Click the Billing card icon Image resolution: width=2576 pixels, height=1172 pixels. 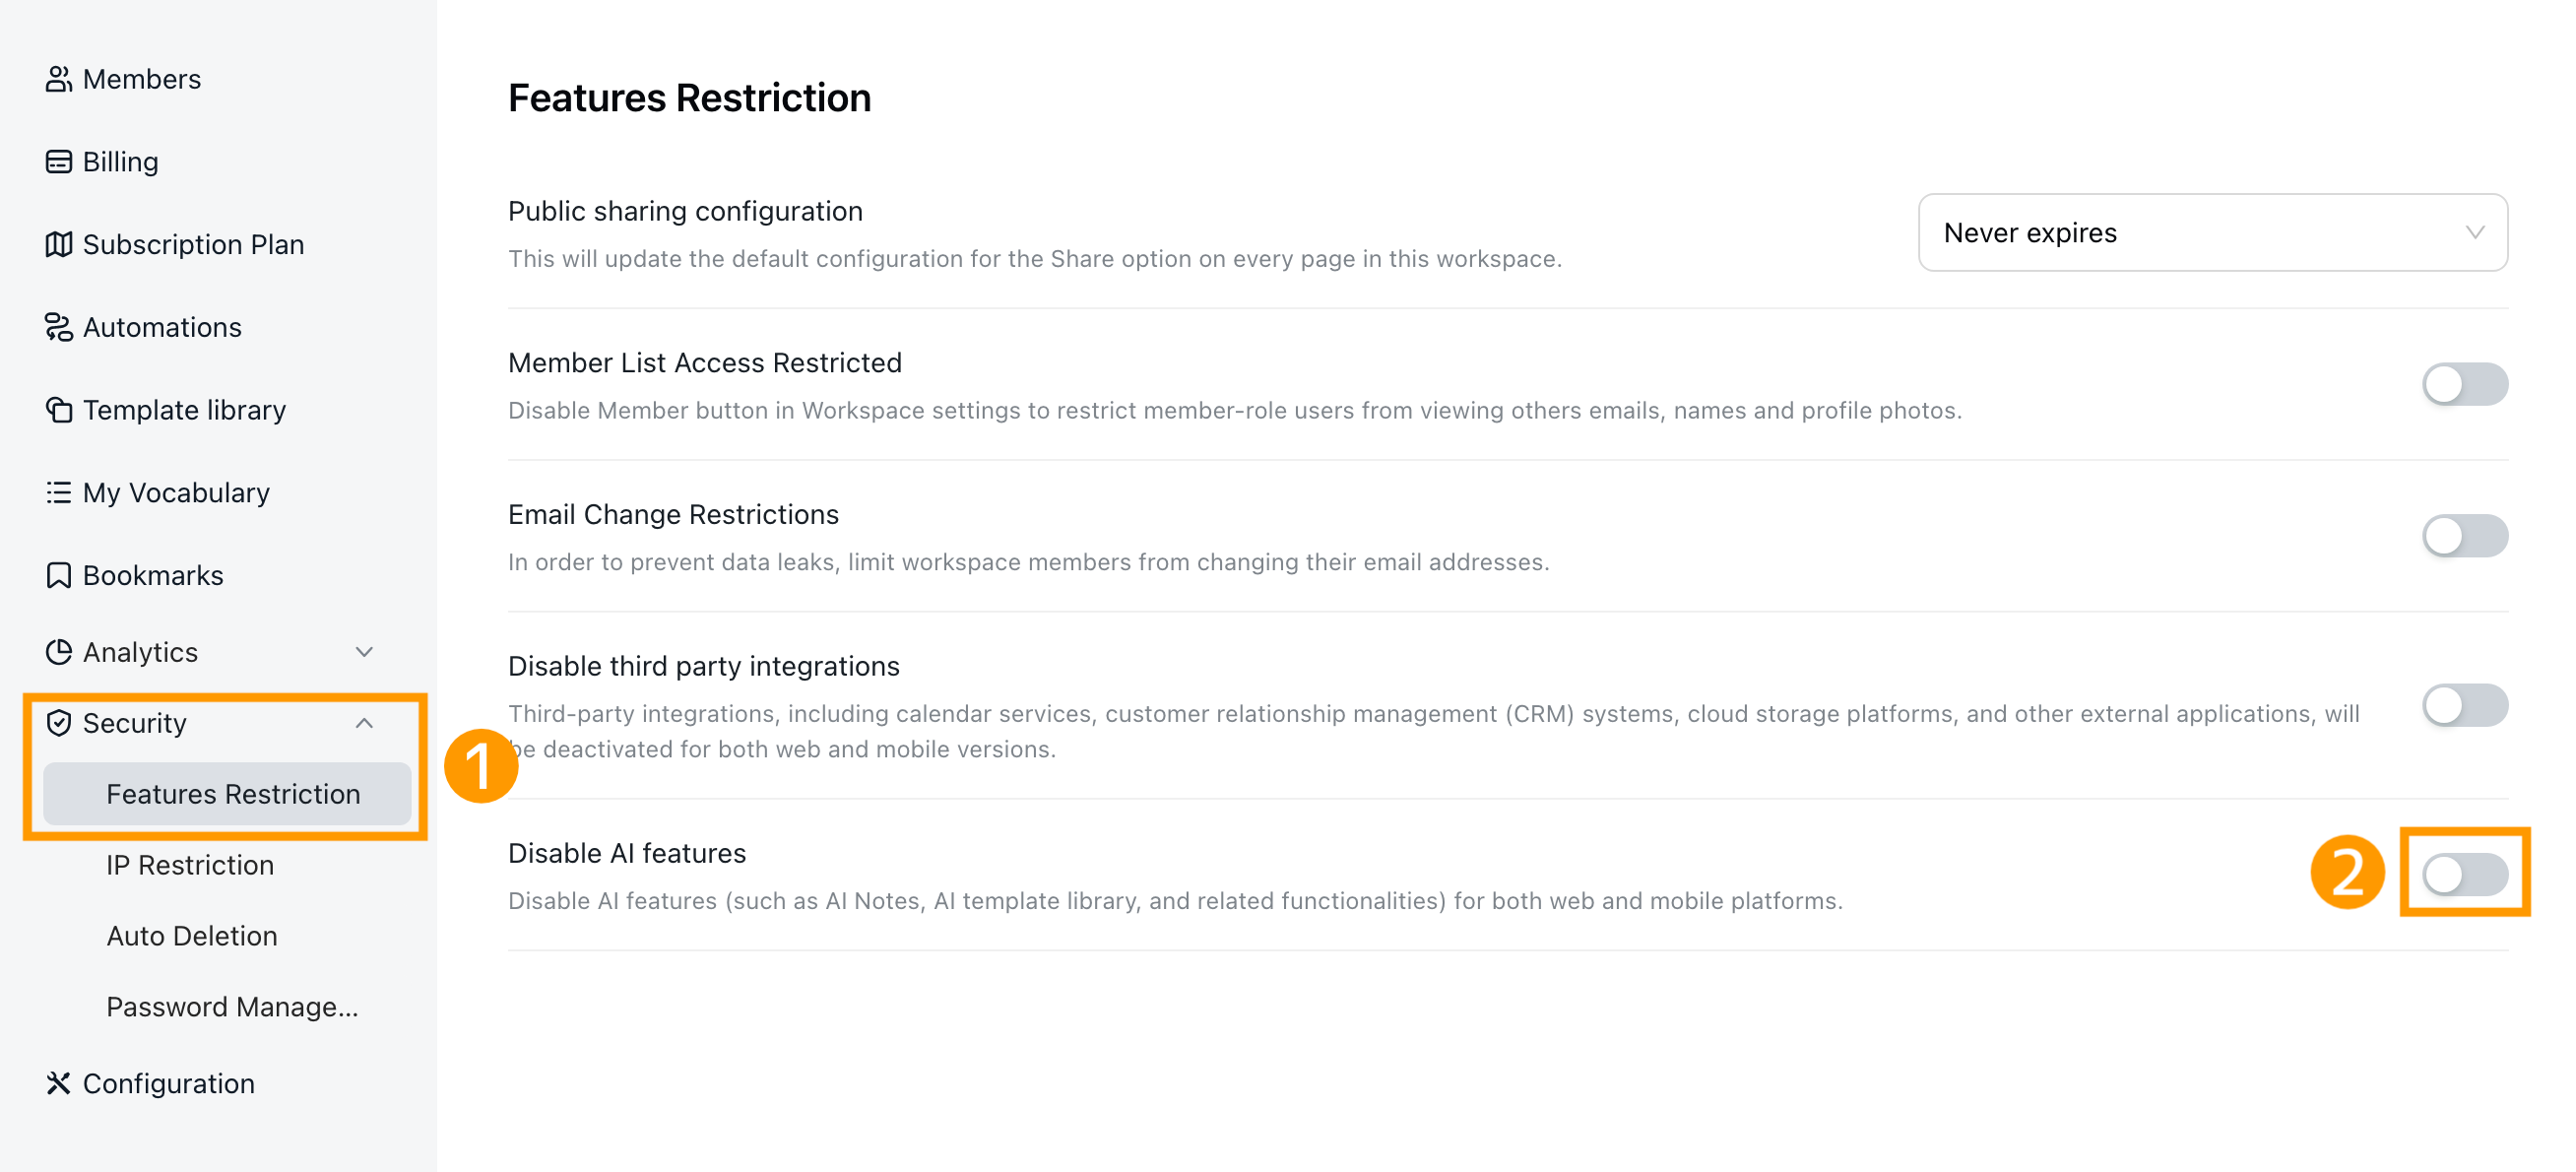point(58,162)
